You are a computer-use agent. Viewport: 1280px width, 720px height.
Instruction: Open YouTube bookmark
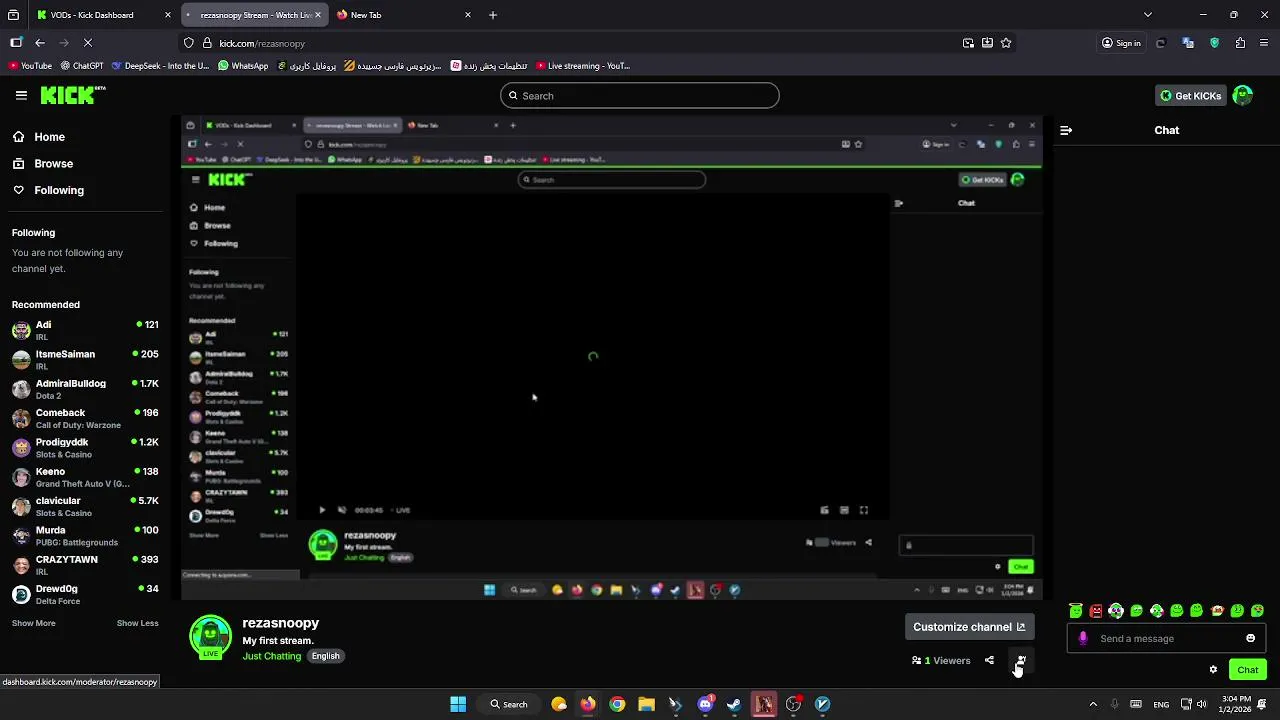coord(29,66)
